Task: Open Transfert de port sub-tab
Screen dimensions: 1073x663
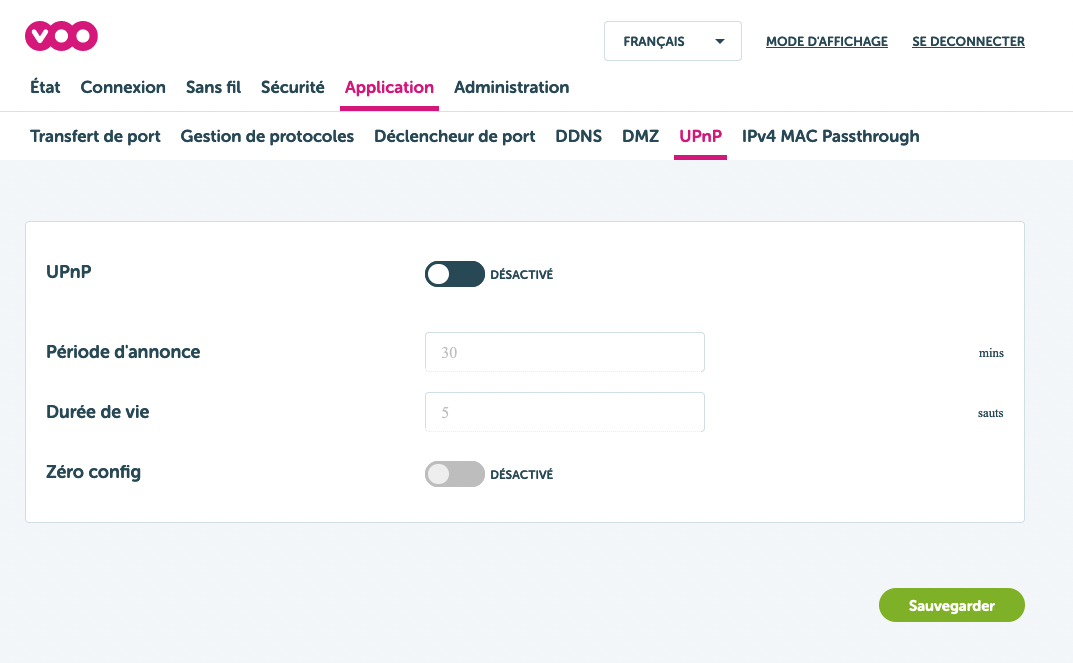Action: [x=95, y=136]
